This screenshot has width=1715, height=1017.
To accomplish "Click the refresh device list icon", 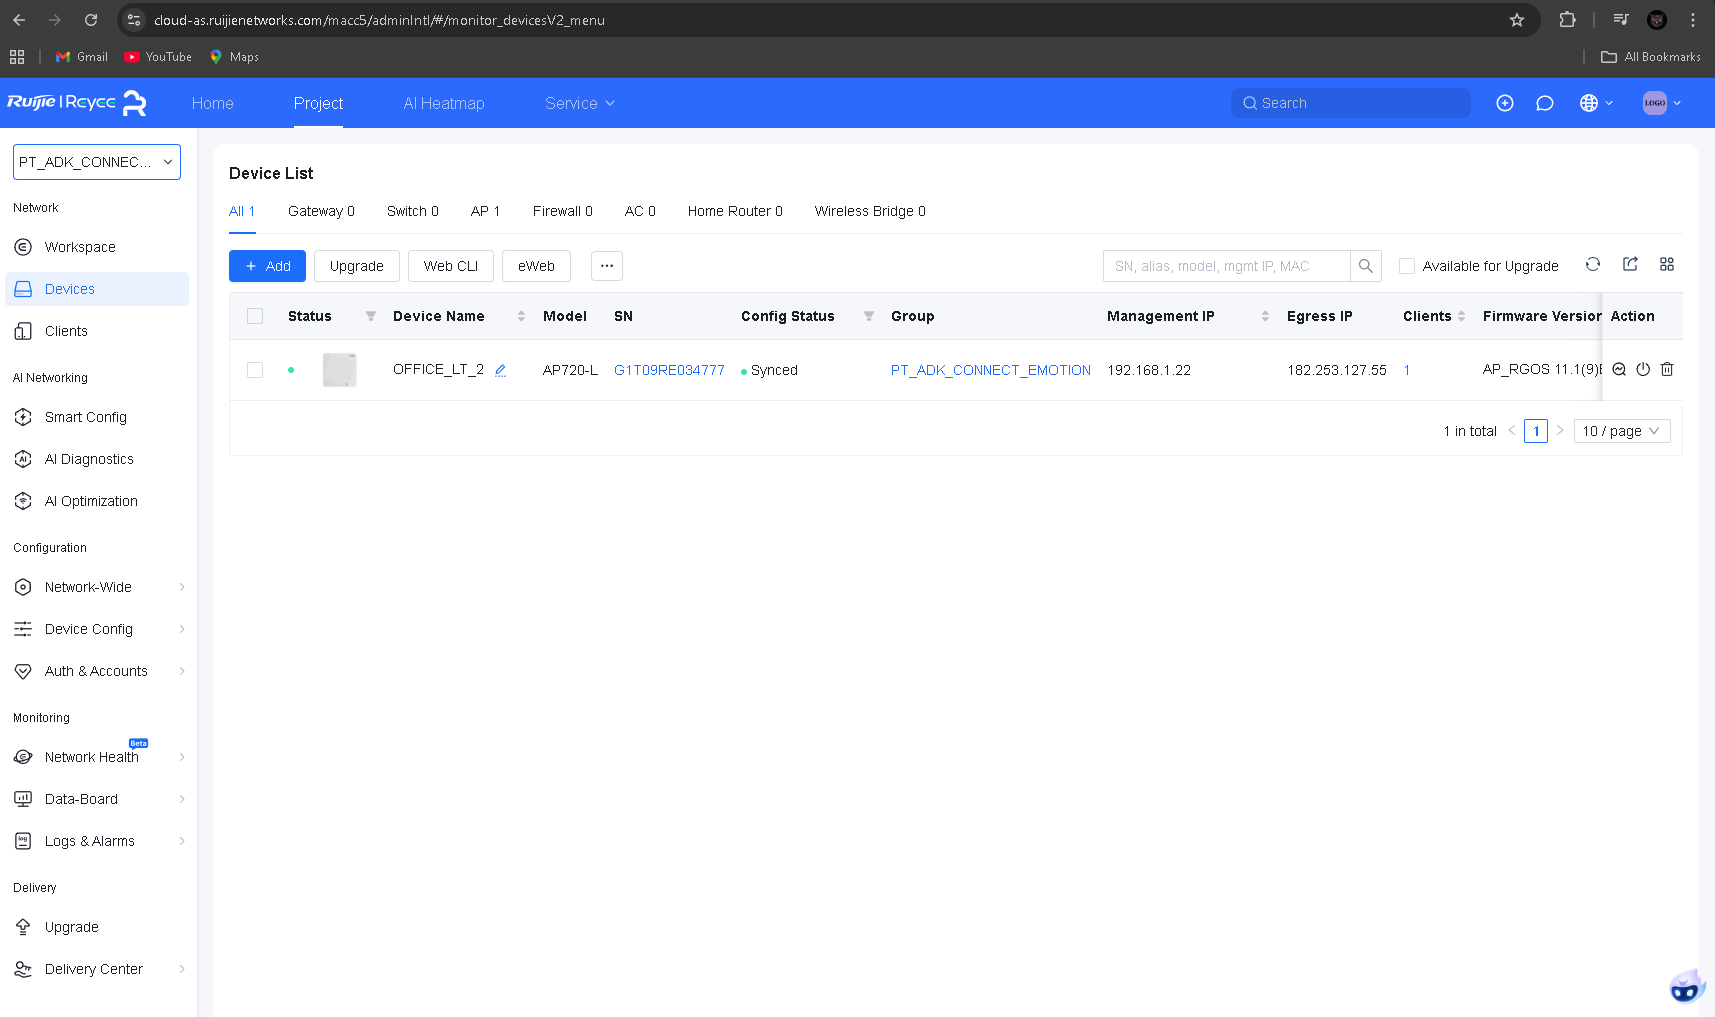I will point(1593,265).
